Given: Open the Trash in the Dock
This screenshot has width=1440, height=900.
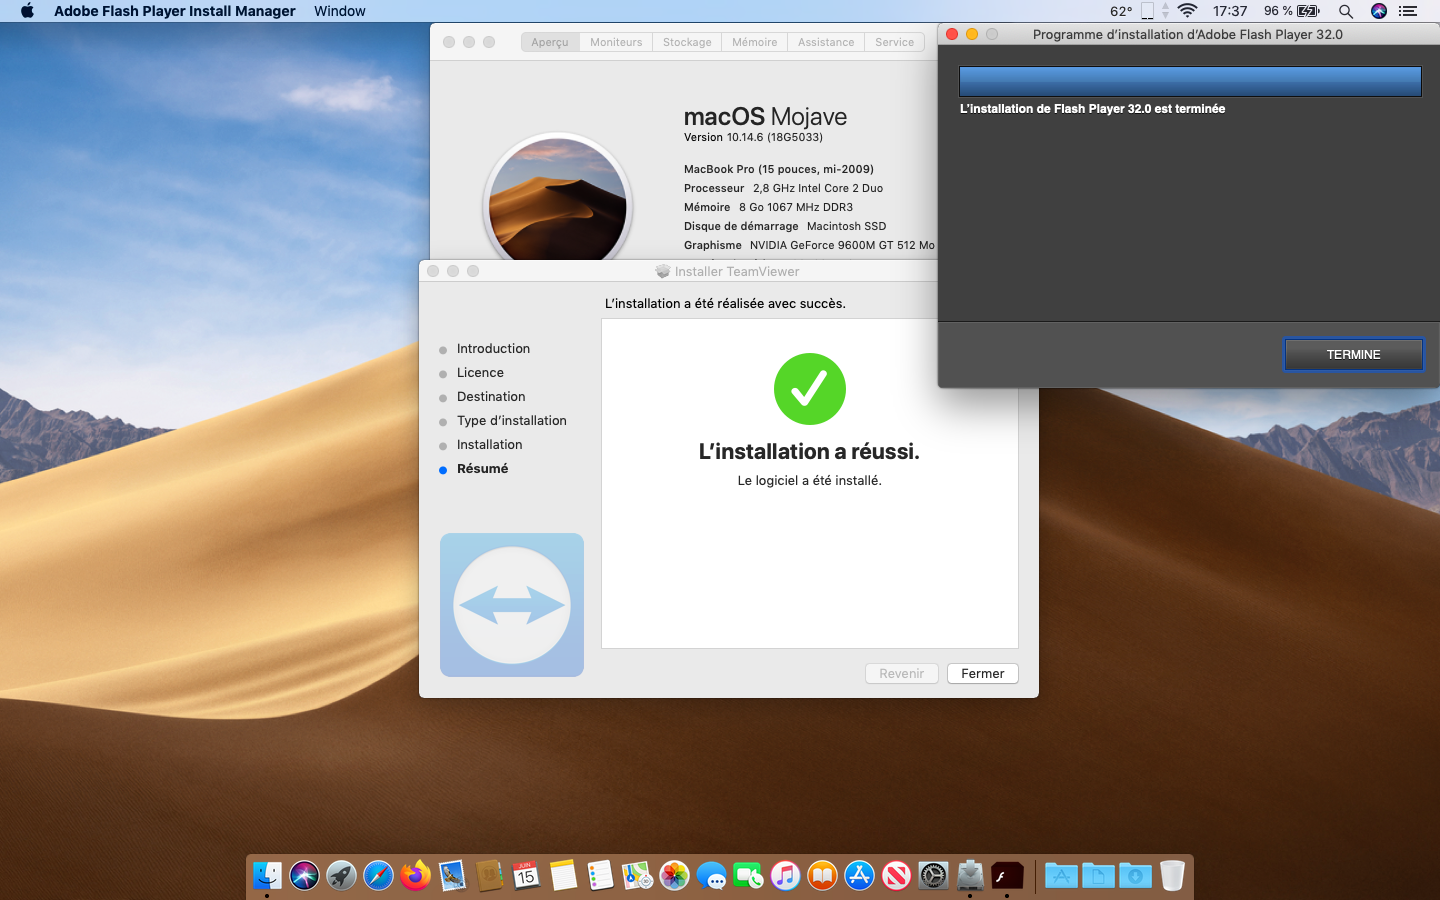Looking at the screenshot, I should 1172,876.
